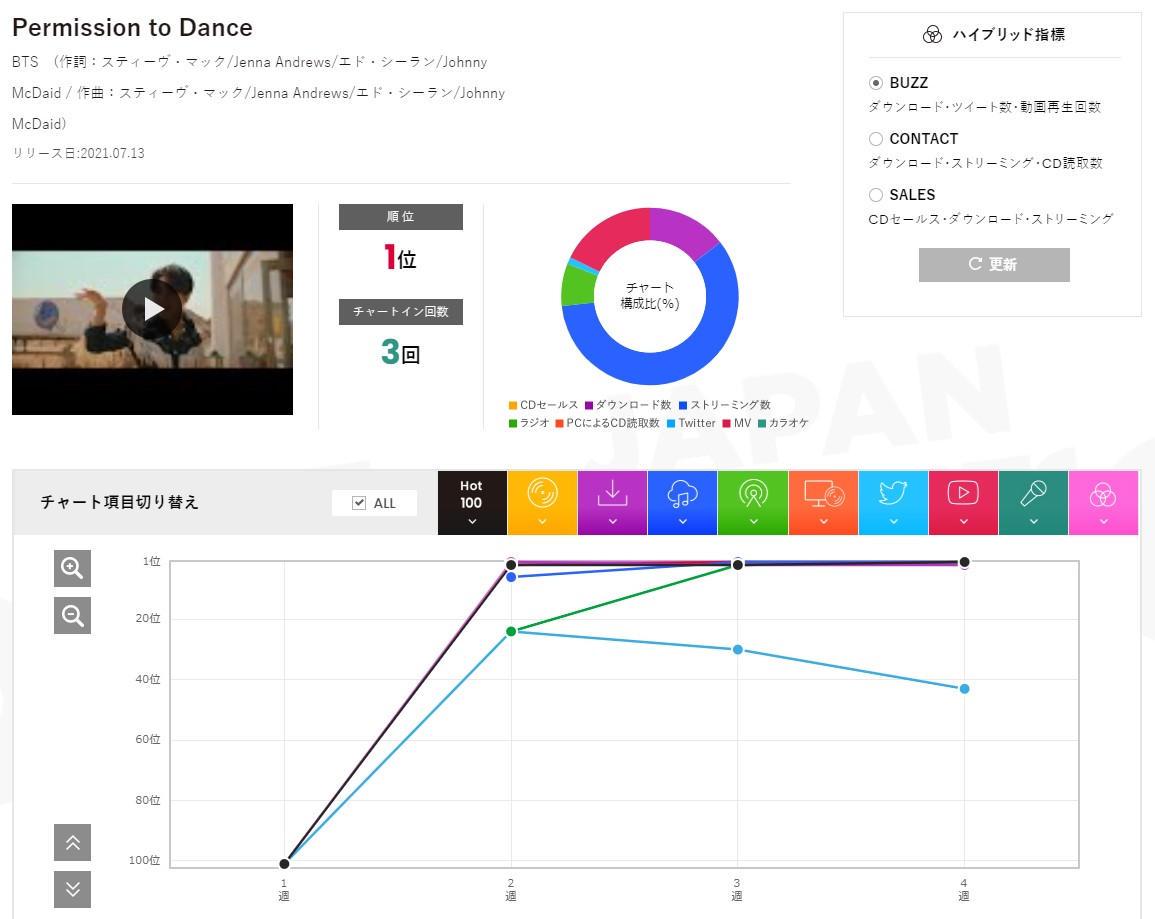Click the リリース日:2021.07.13 text
This screenshot has width=1155, height=919.
click(78, 153)
